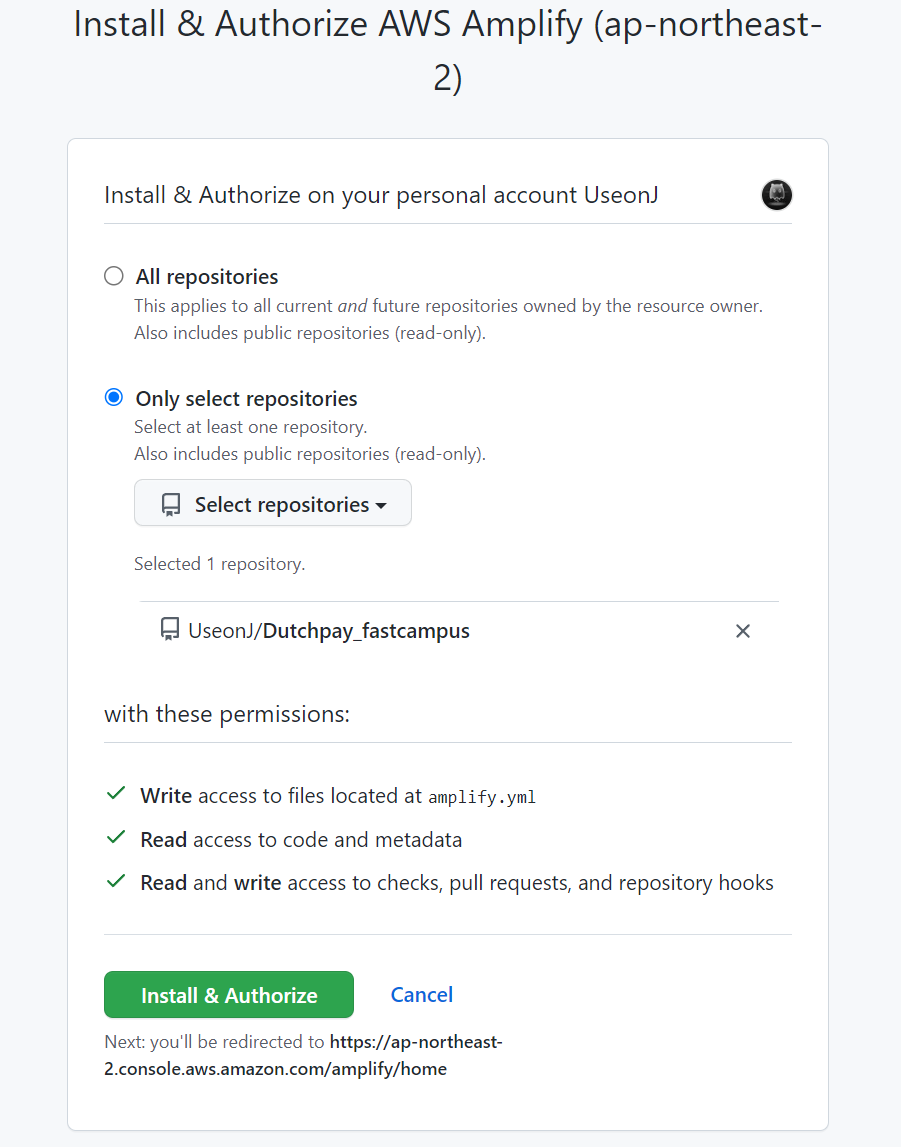Click the Only select repositories label text
This screenshot has width=901, height=1147.
click(x=246, y=399)
